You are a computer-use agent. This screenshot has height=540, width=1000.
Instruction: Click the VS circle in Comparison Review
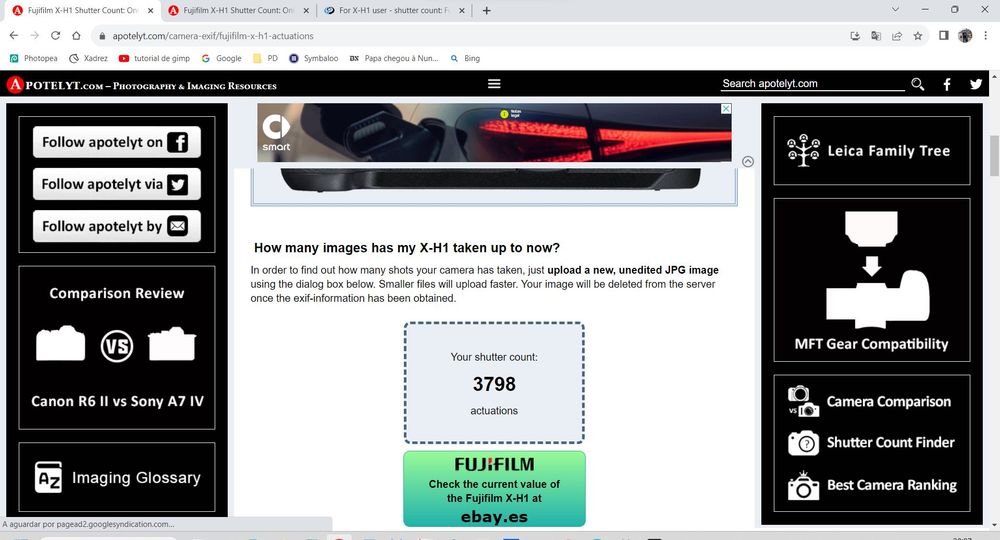click(117, 346)
